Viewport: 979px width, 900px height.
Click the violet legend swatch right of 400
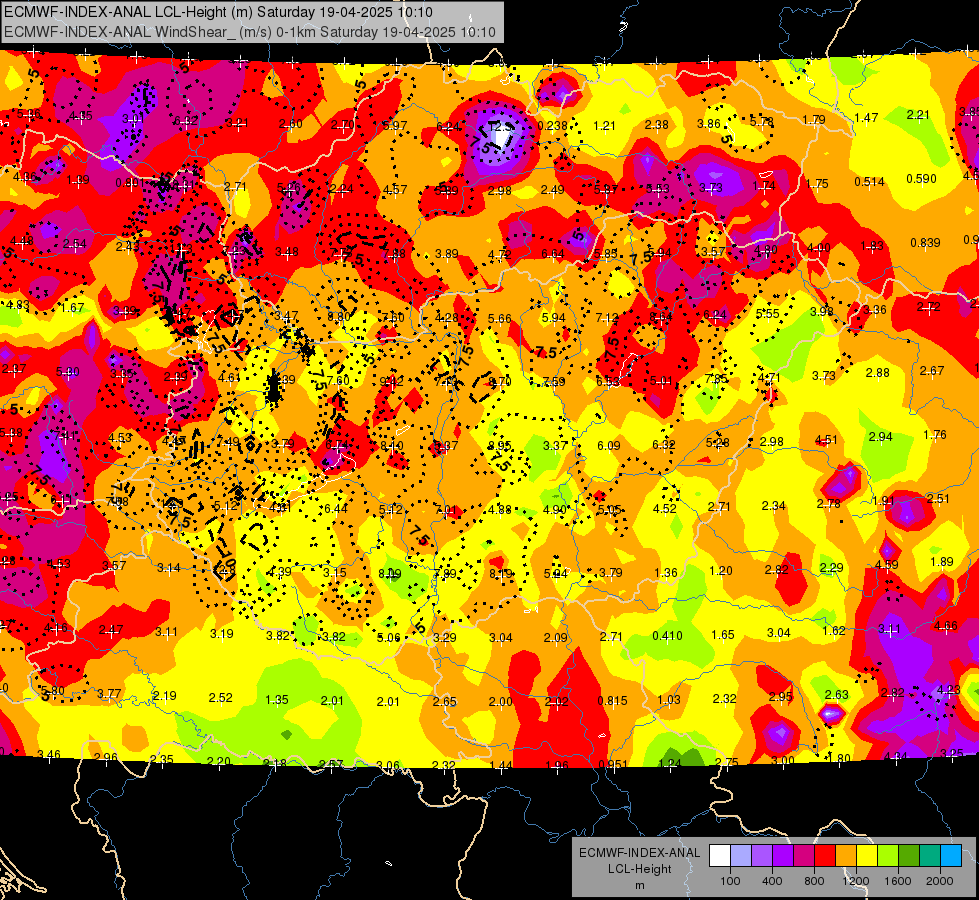click(783, 856)
